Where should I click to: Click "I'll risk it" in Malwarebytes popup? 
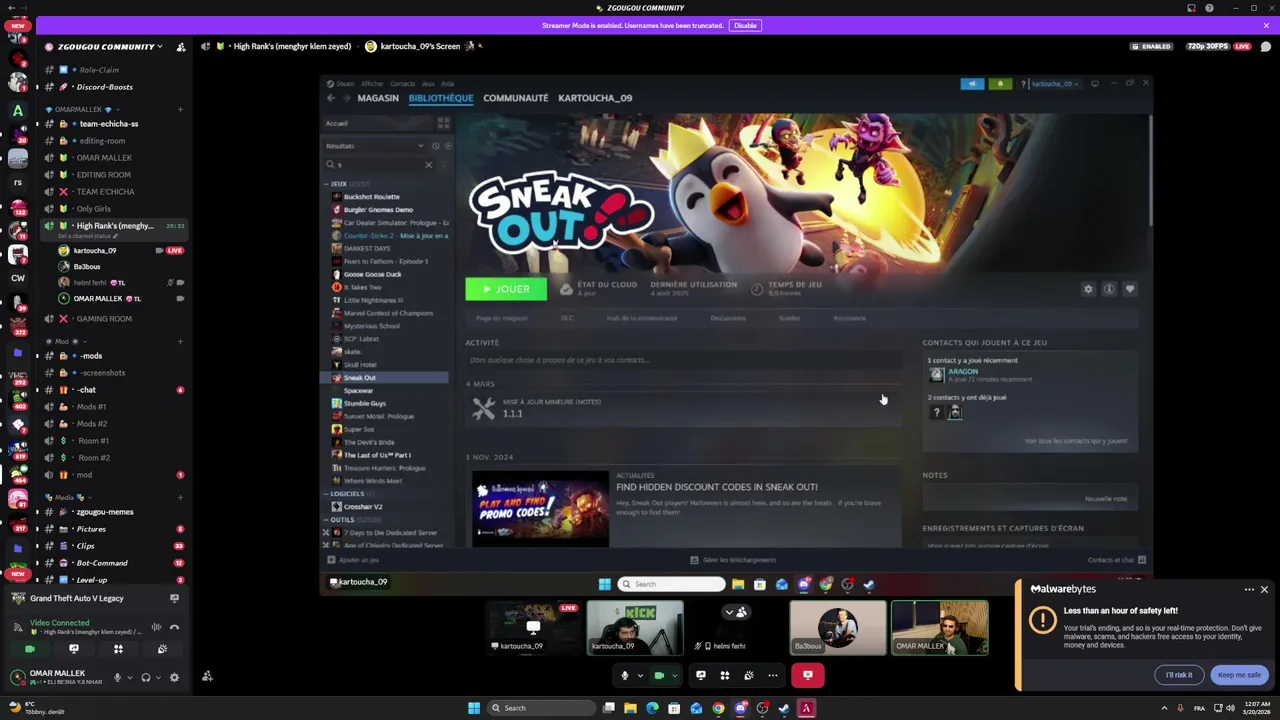click(1179, 675)
